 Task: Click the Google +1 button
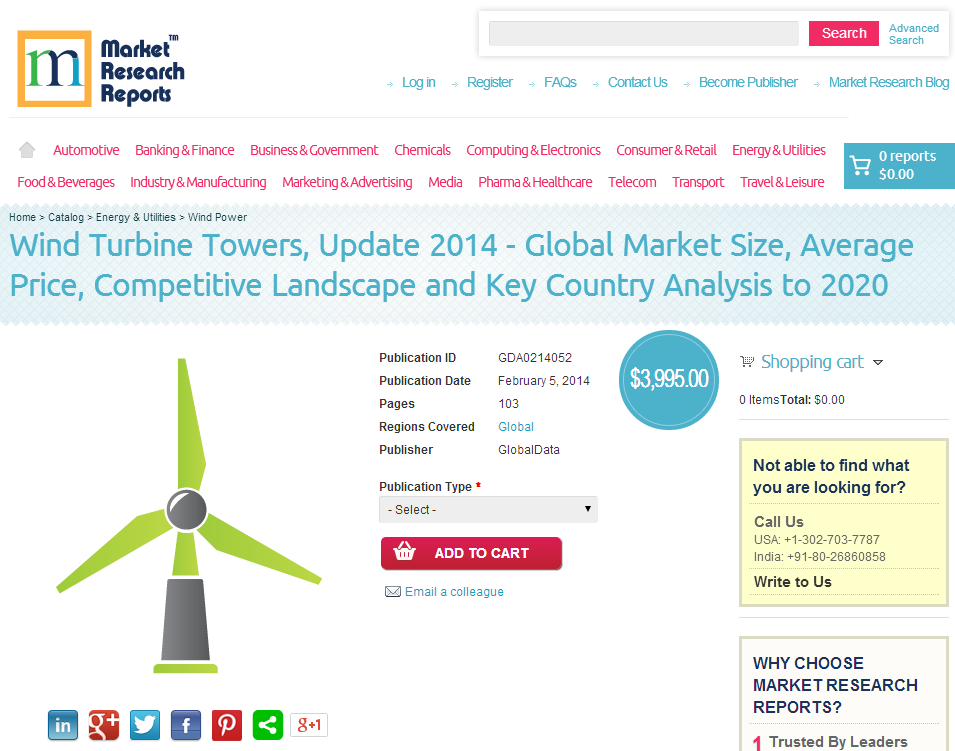coord(309,725)
